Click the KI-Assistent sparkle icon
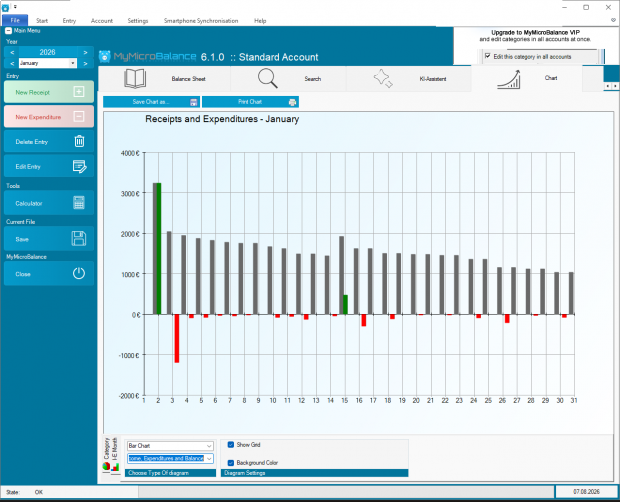Viewport: 620px width, 502px height. pyautogui.click(x=383, y=78)
